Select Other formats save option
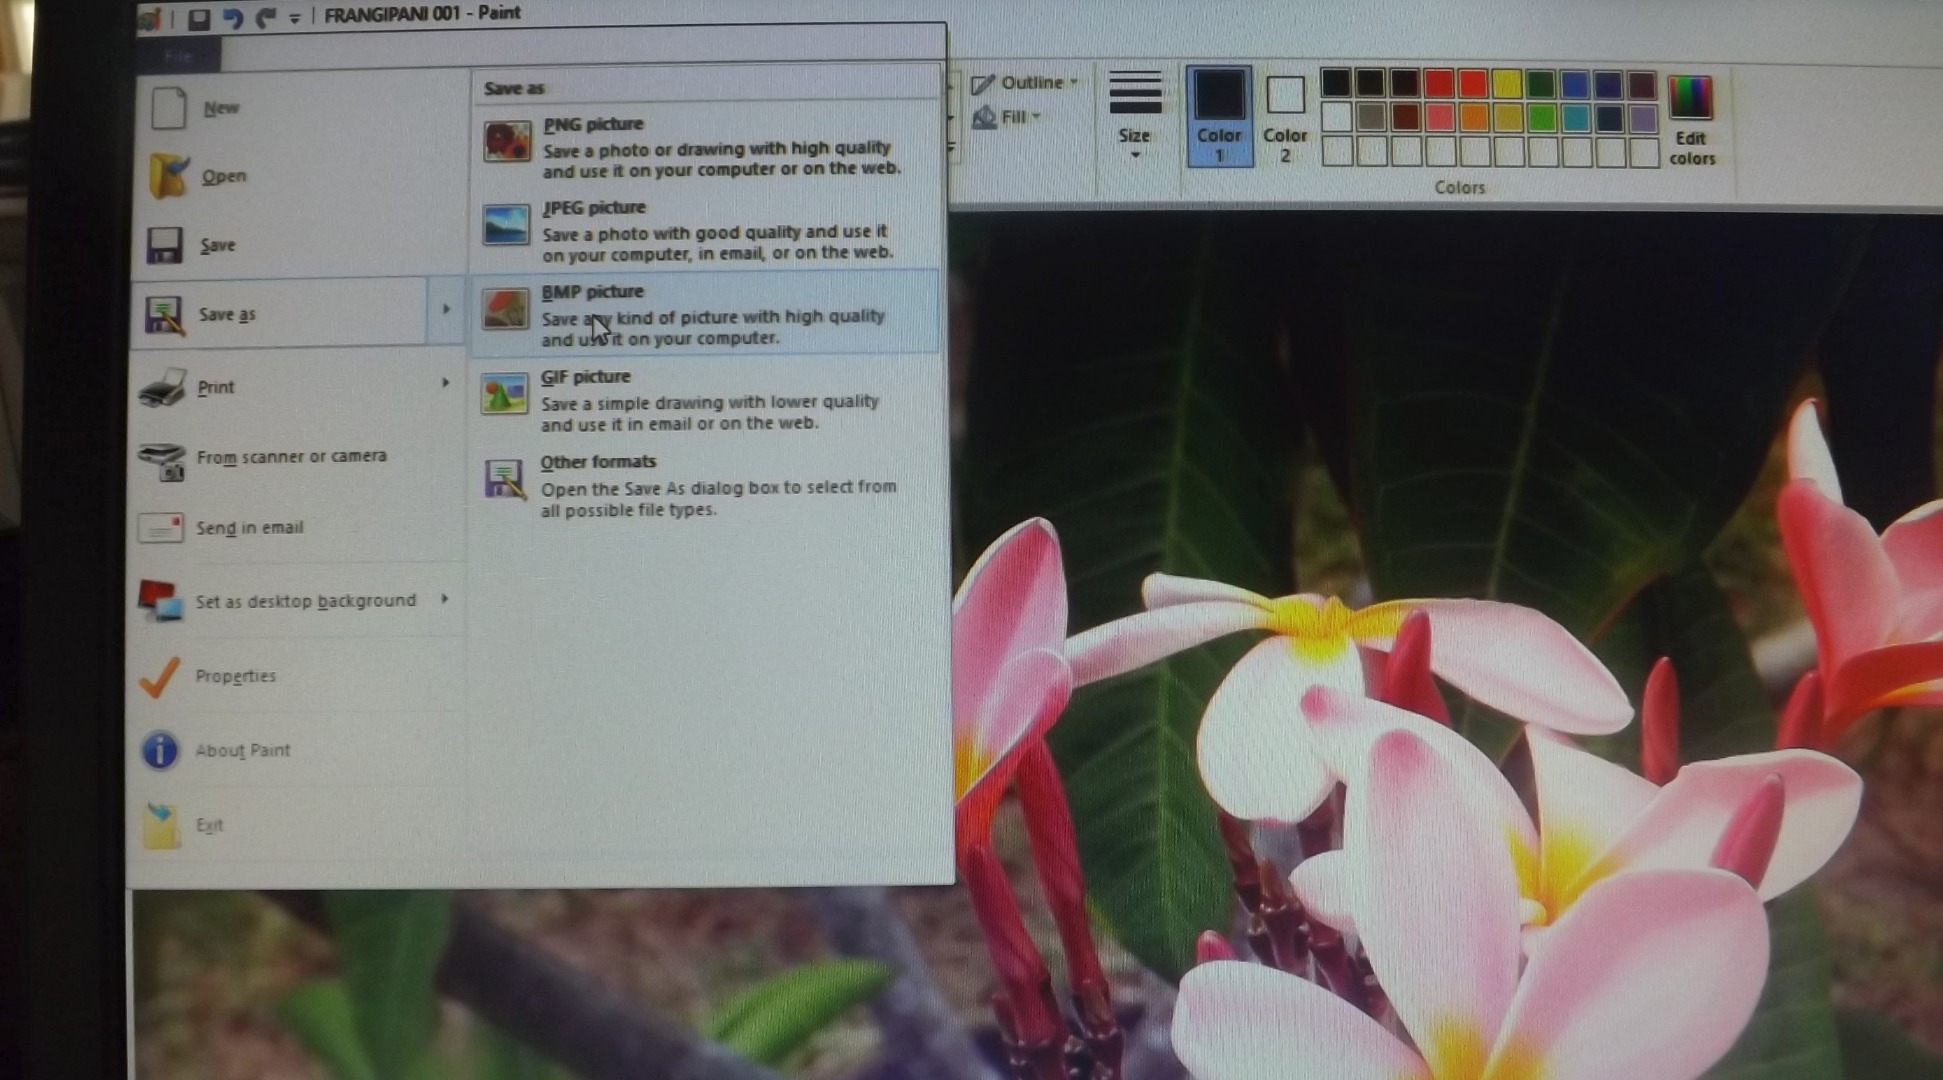 (706, 484)
